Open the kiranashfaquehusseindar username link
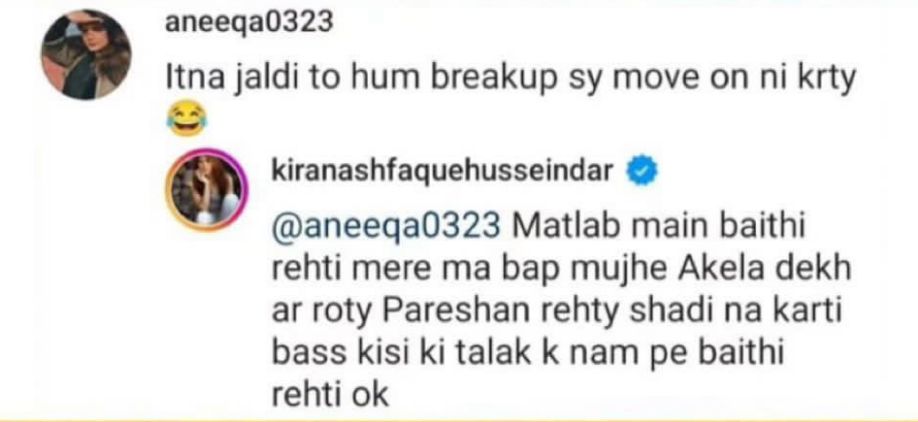 point(442,171)
